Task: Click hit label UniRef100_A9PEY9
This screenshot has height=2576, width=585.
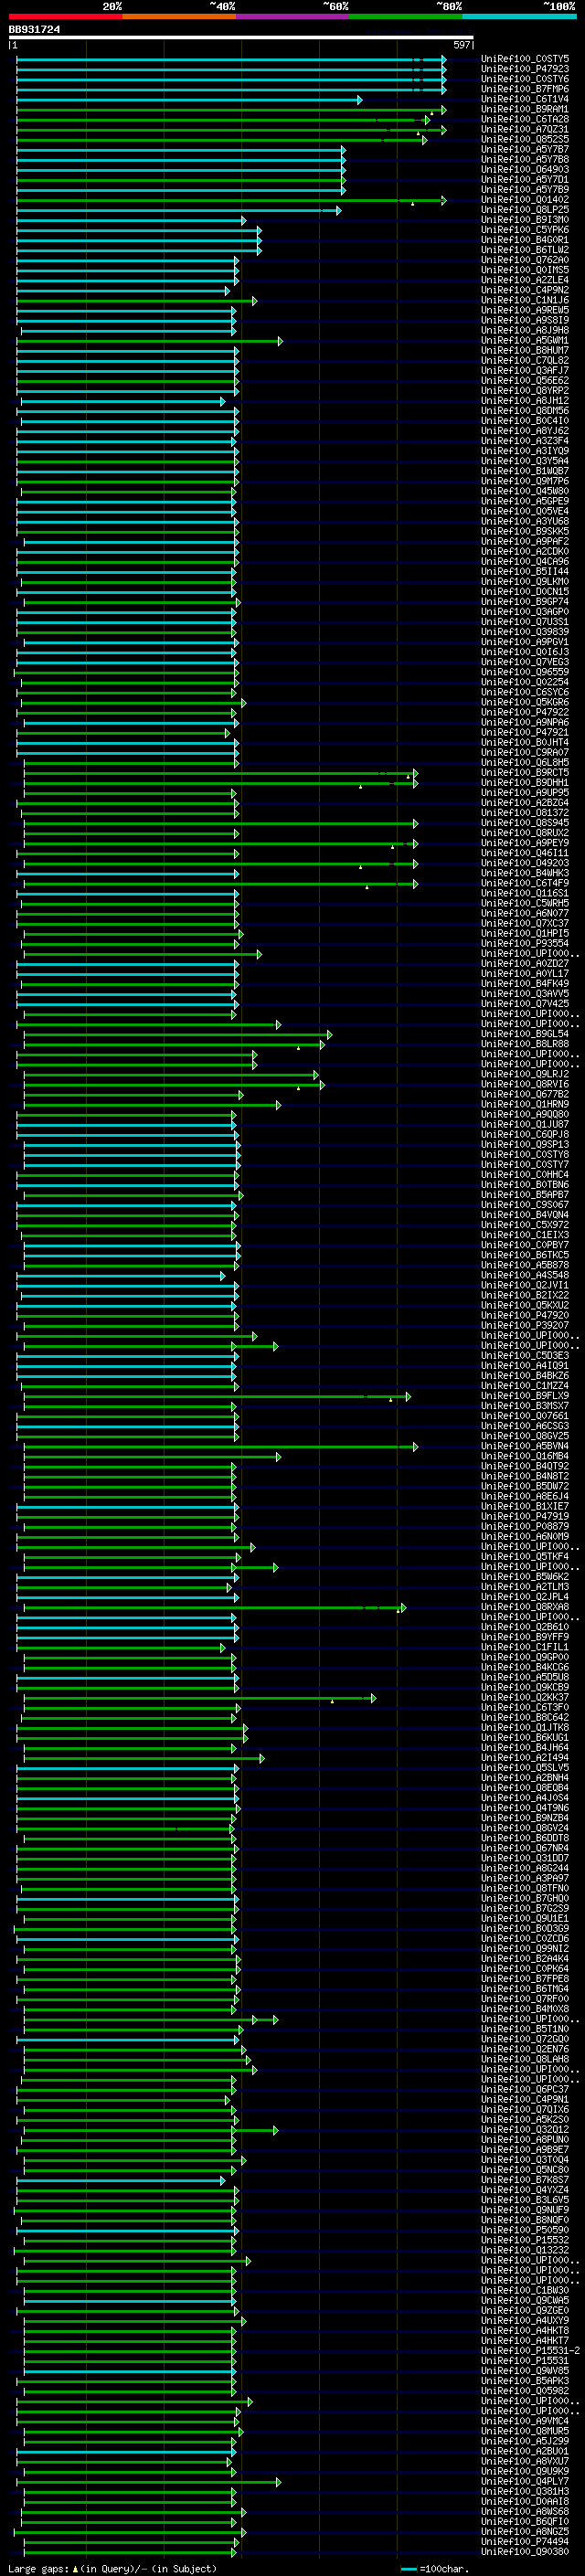Action: 525,843
